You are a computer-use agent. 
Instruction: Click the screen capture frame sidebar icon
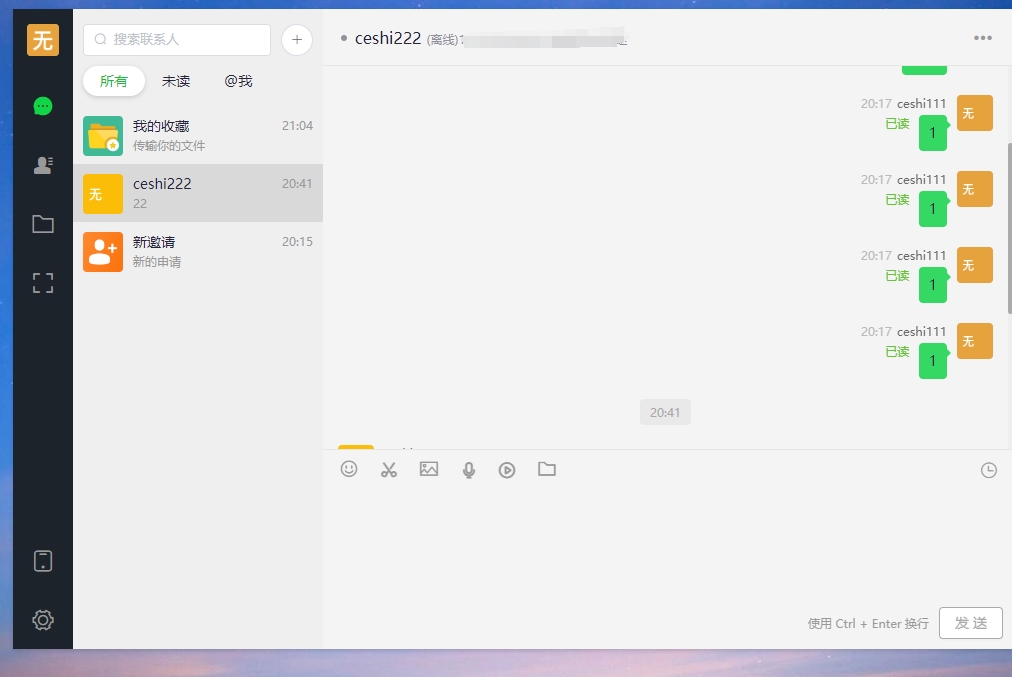pyautogui.click(x=43, y=283)
